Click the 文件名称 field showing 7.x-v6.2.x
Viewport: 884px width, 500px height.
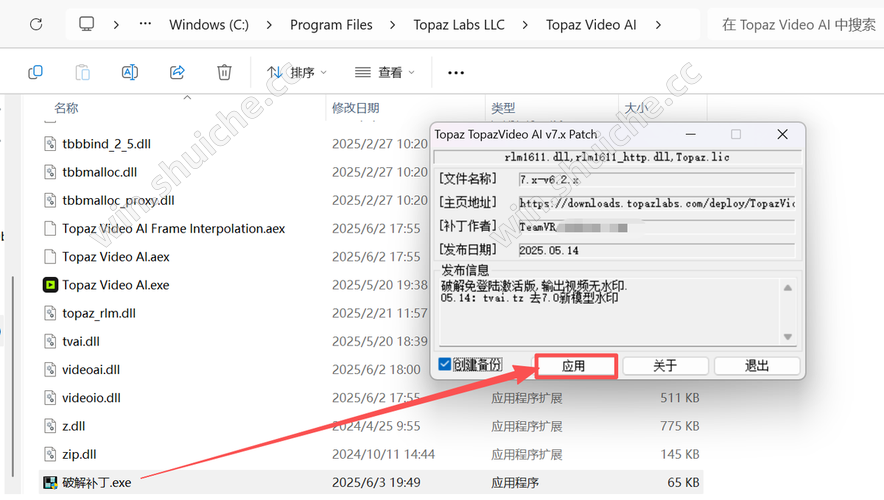[657, 180]
